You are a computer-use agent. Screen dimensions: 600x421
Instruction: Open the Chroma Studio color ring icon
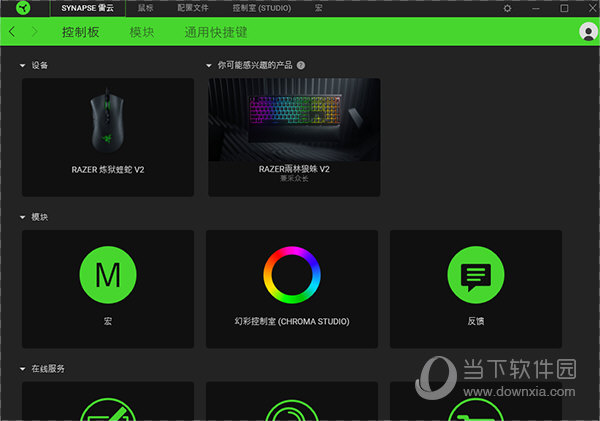pyautogui.click(x=292, y=275)
